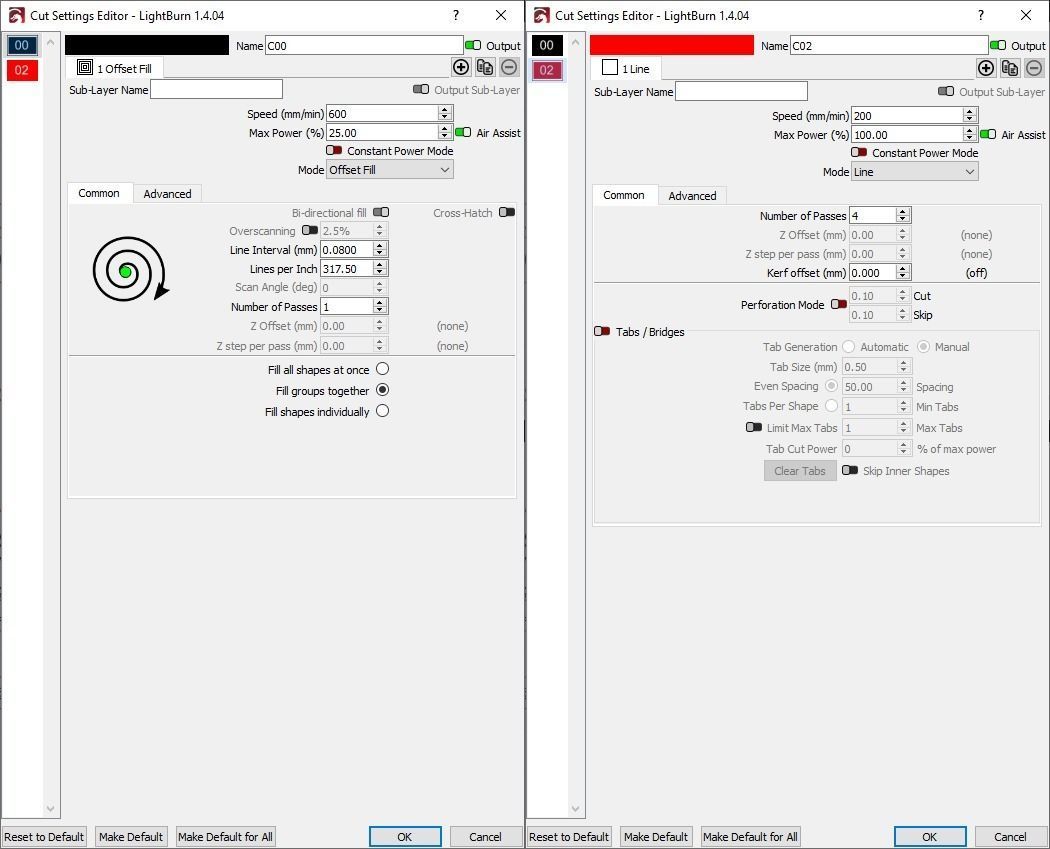The image size is (1050, 849).
Task: Select Fill all shapes at once
Action: point(382,369)
